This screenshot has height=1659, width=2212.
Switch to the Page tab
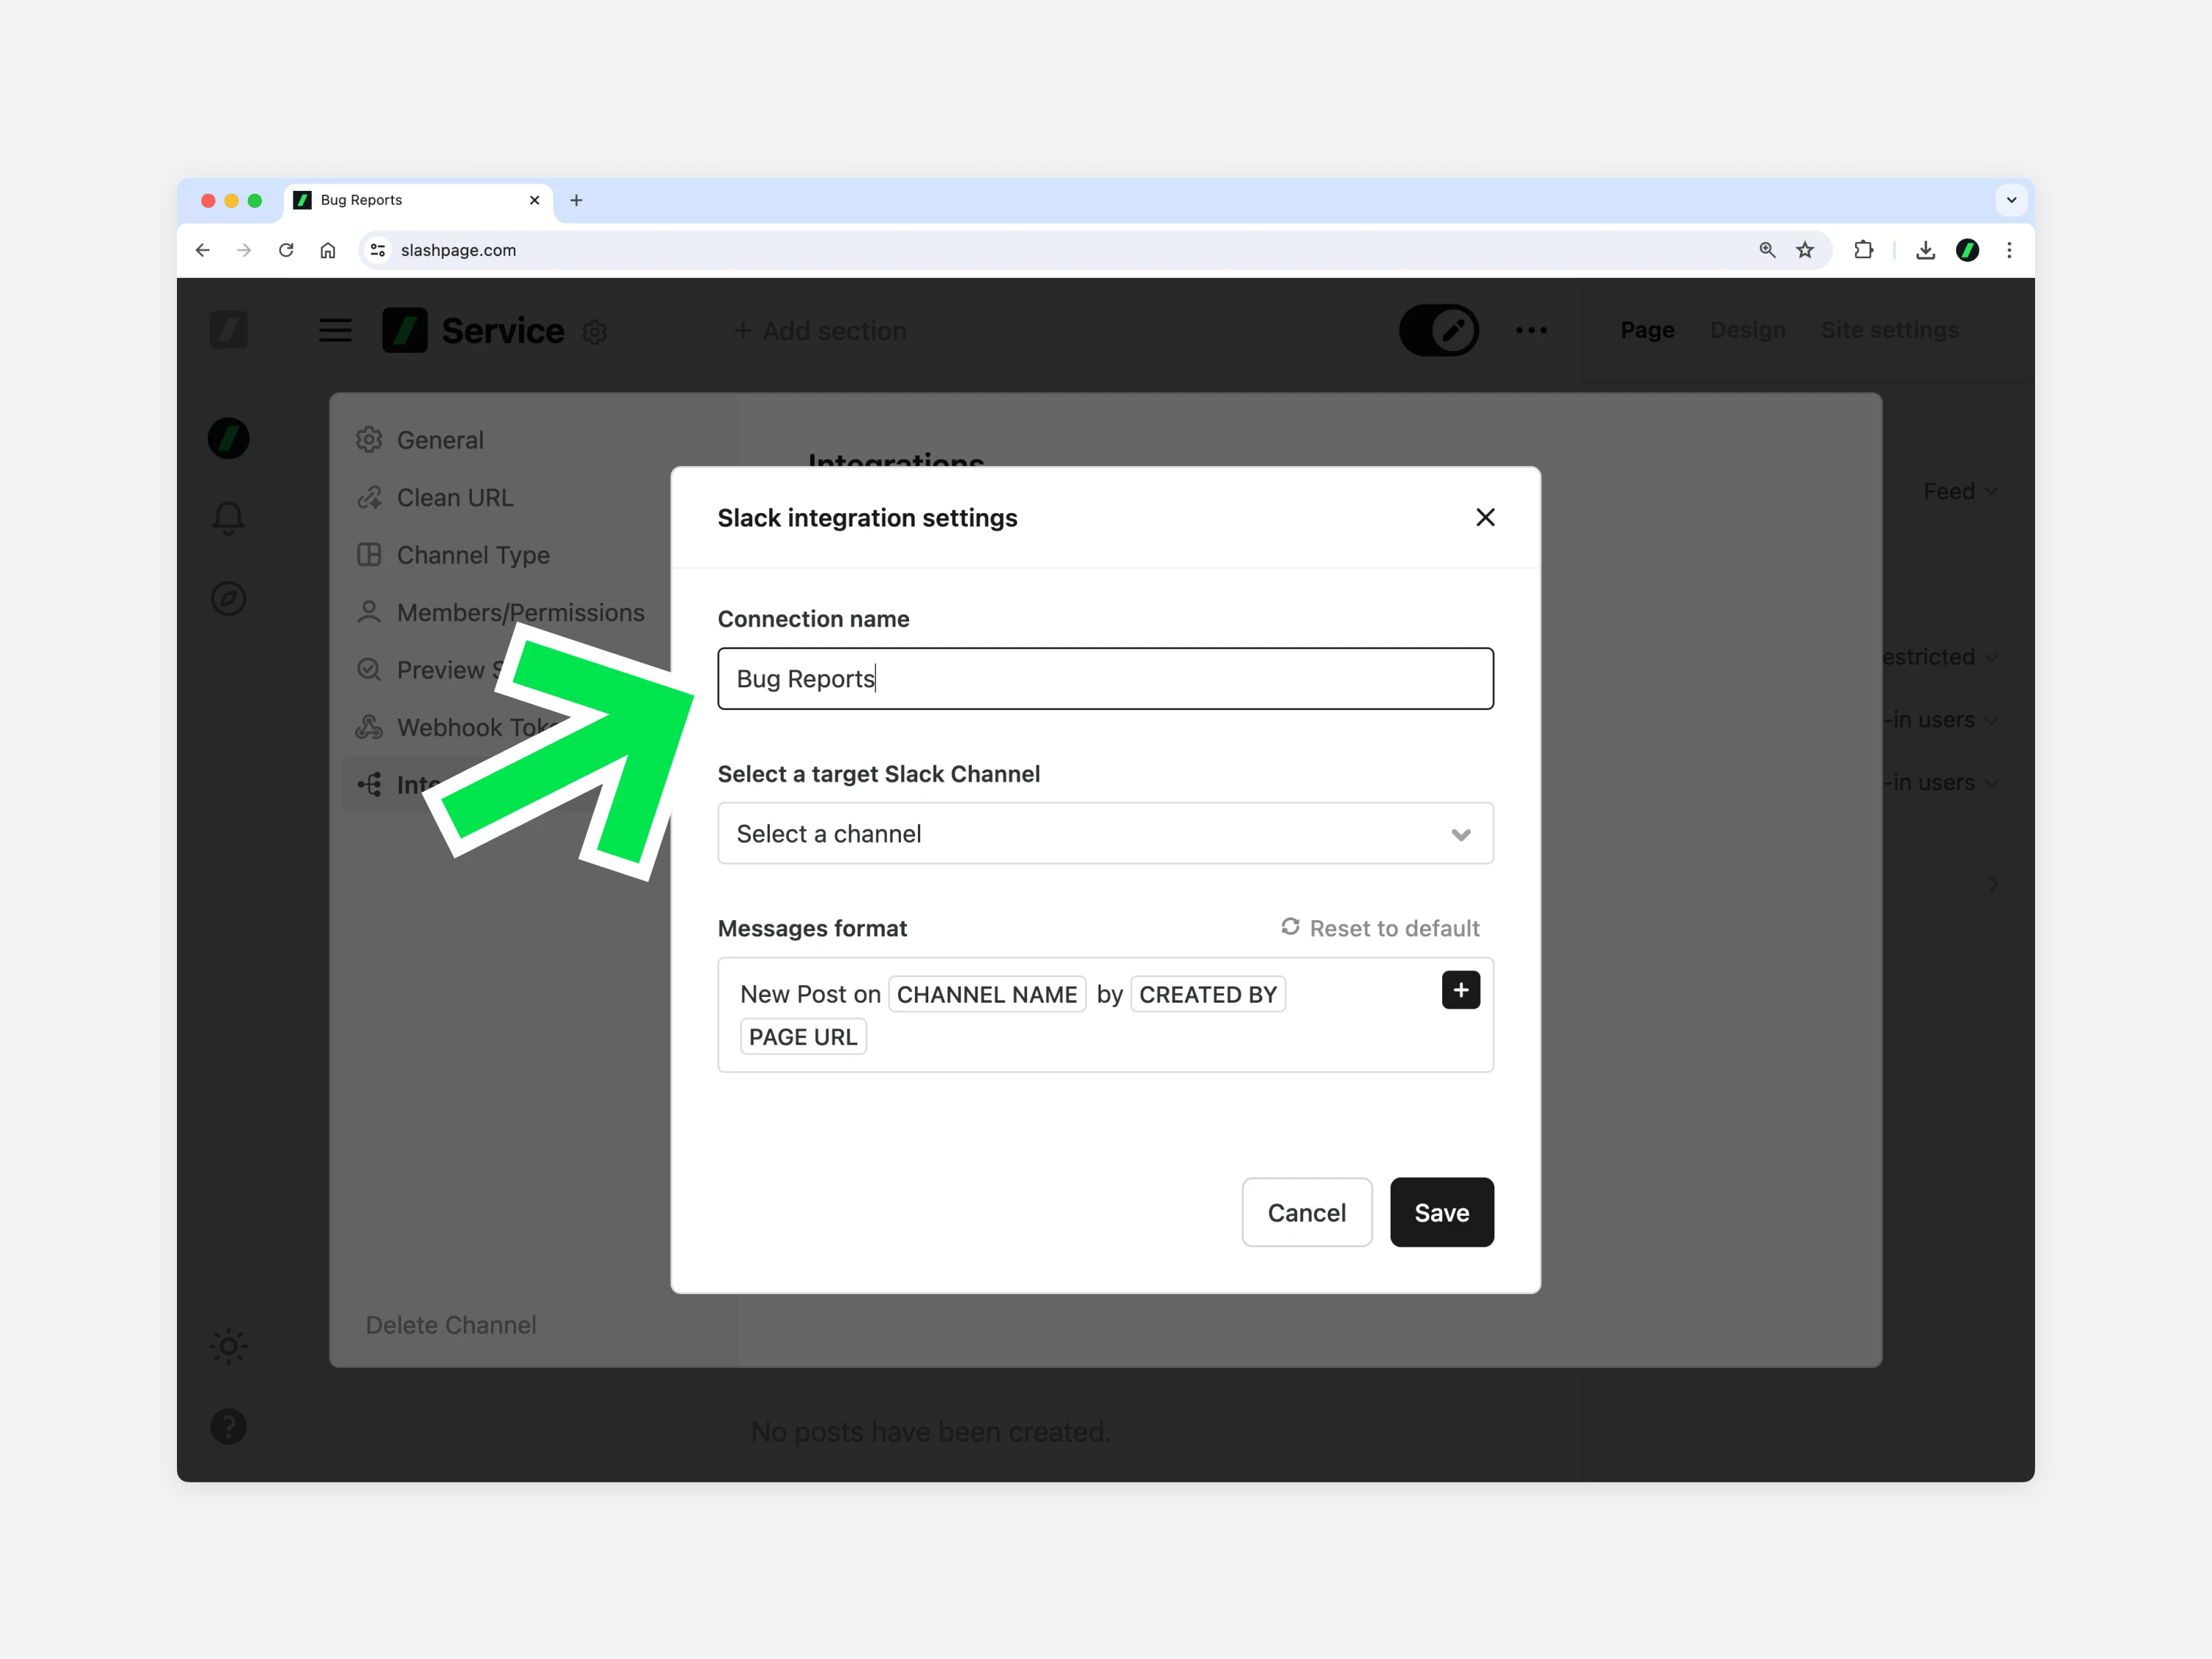(x=1647, y=330)
